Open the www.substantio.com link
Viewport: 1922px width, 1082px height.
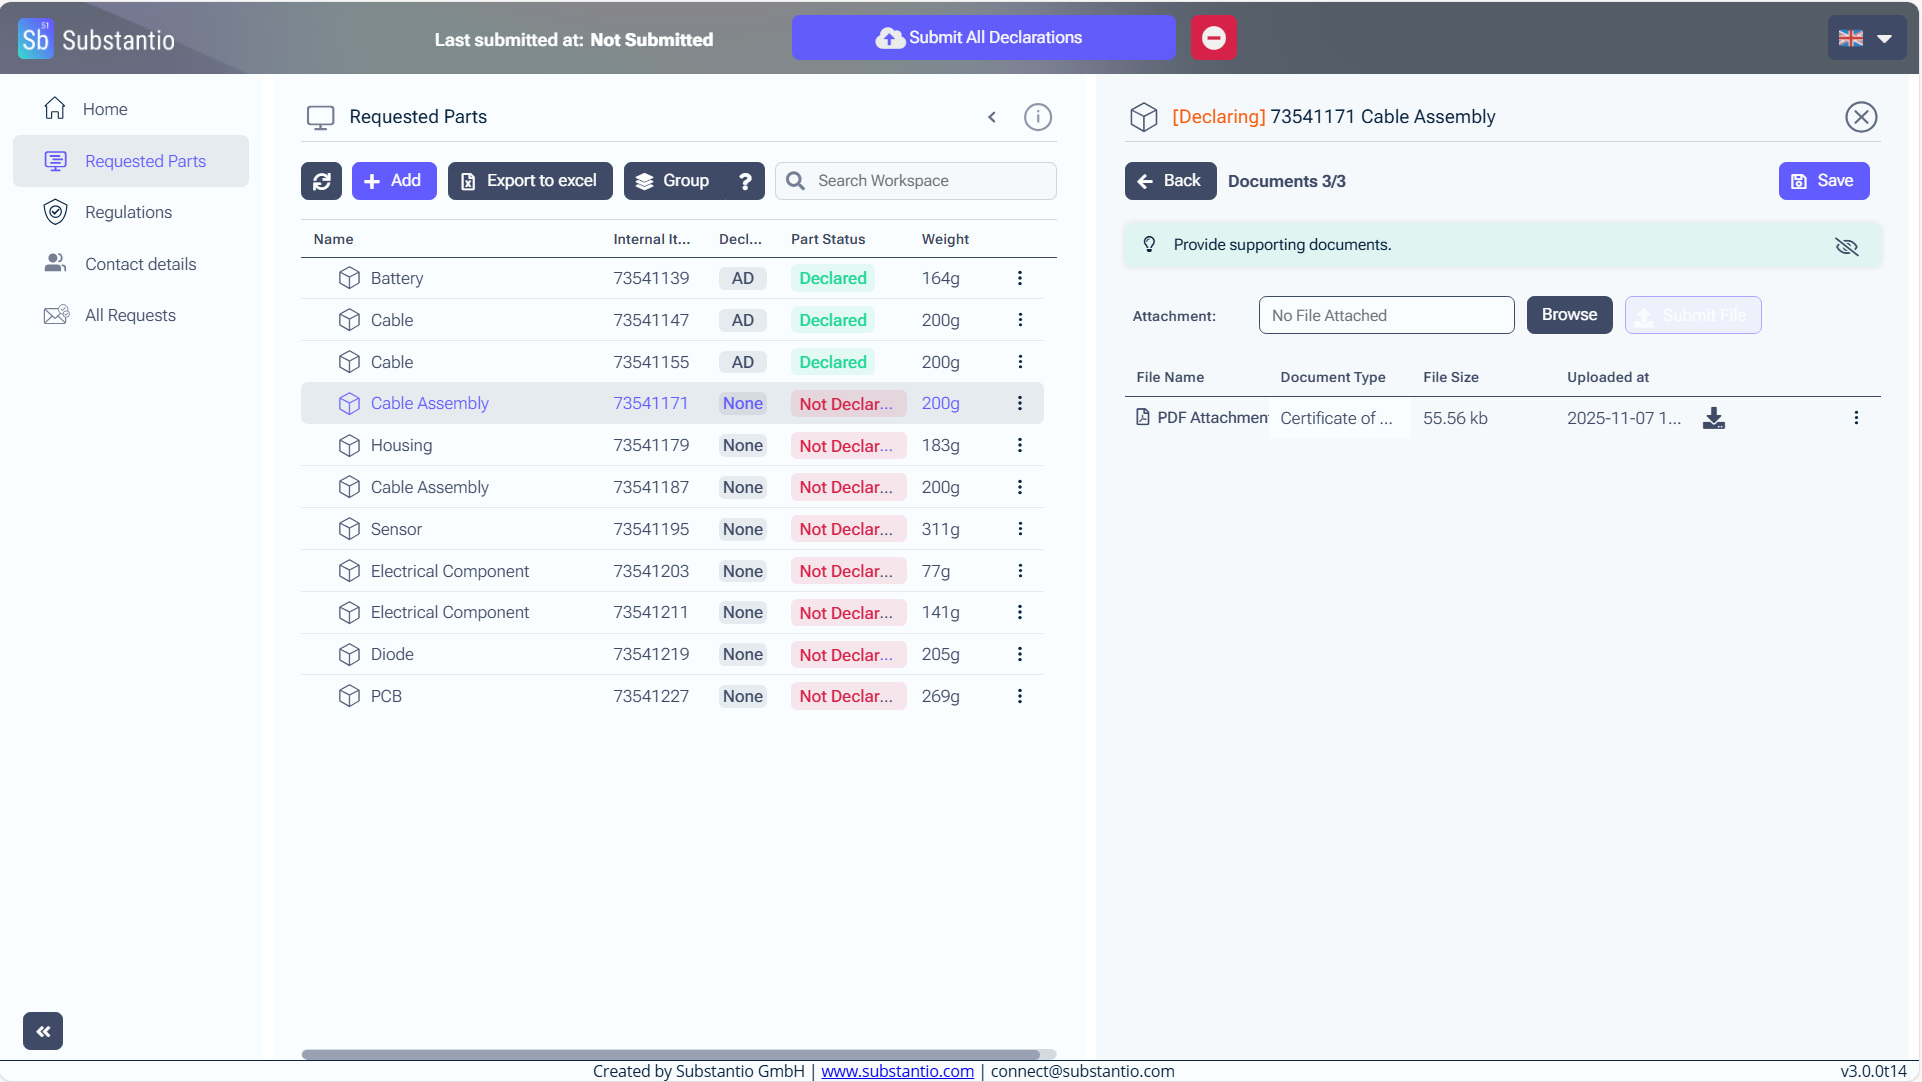click(x=897, y=1071)
